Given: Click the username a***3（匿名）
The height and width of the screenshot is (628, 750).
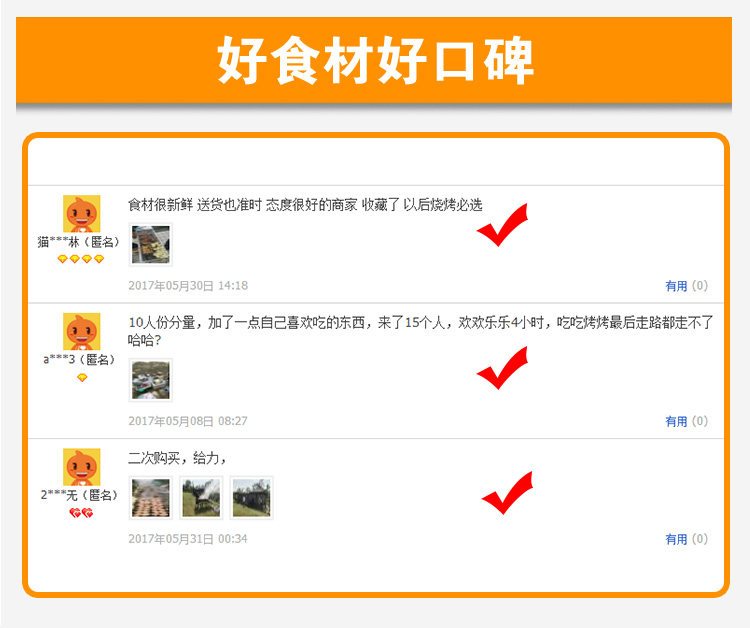Looking at the screenshot, I should [x=80, y=360].
